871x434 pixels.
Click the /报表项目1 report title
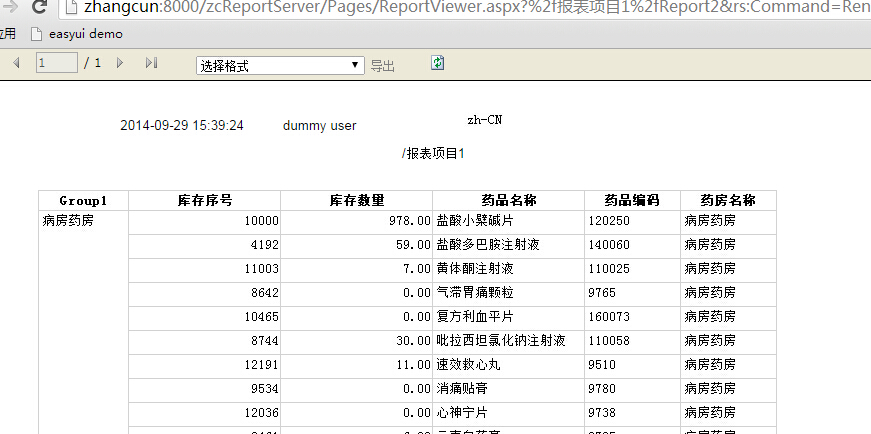pyautogui.click(x=433, y=154)
